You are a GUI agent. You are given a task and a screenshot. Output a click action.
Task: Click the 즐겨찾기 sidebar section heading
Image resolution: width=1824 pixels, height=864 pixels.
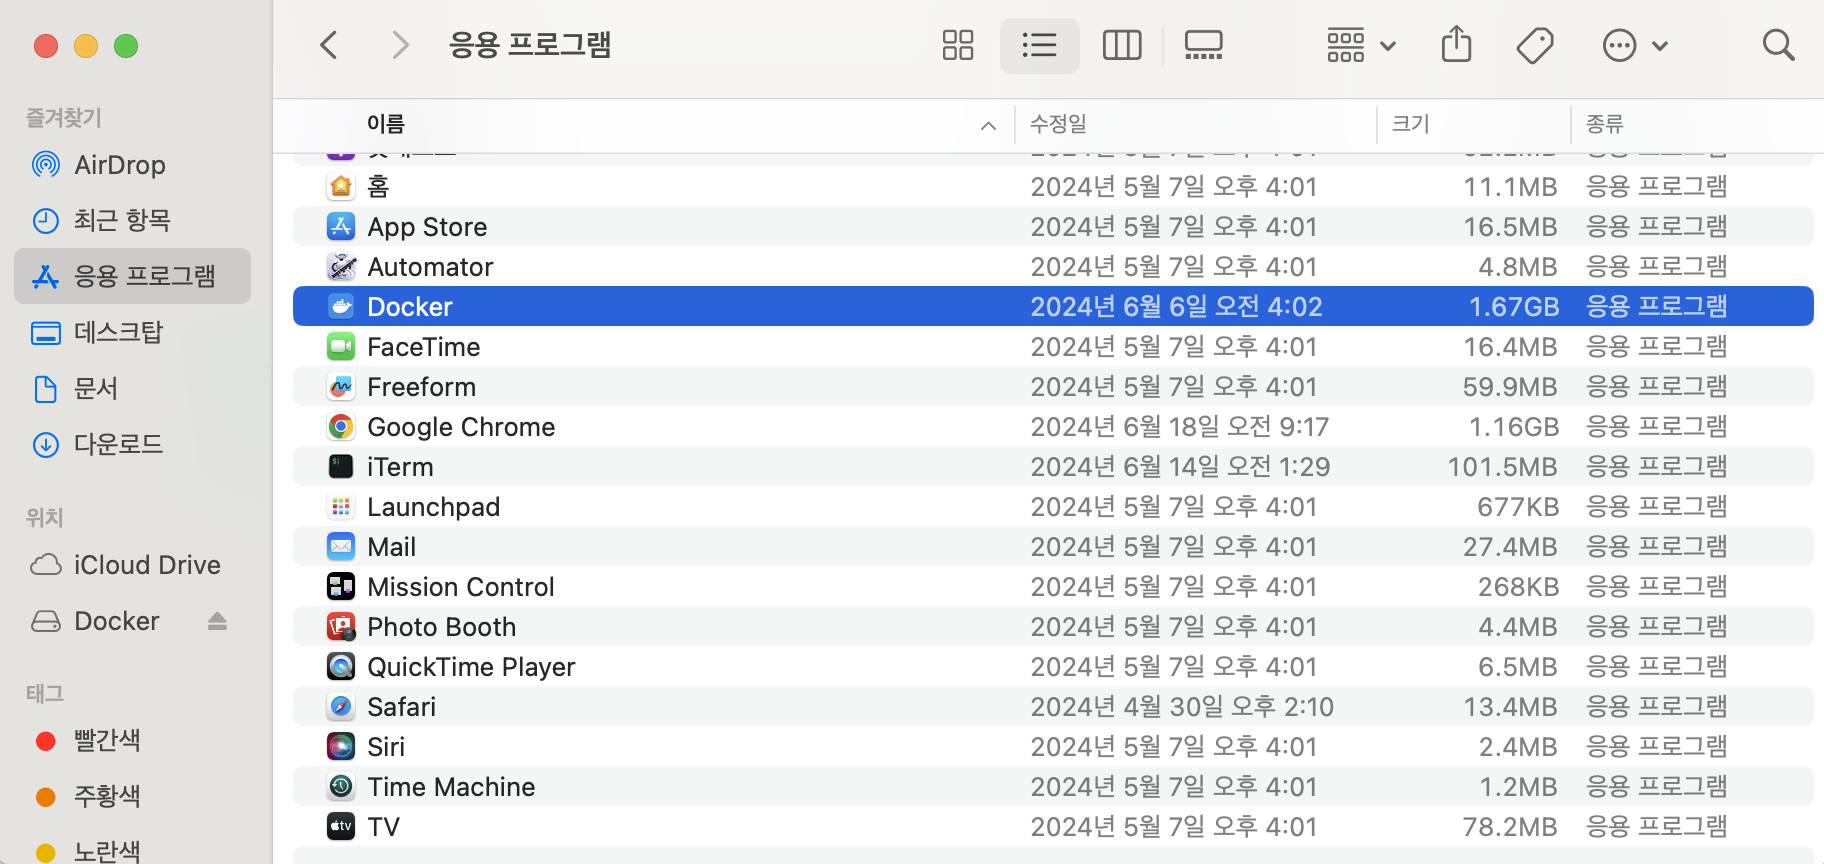tap(63, 118)
